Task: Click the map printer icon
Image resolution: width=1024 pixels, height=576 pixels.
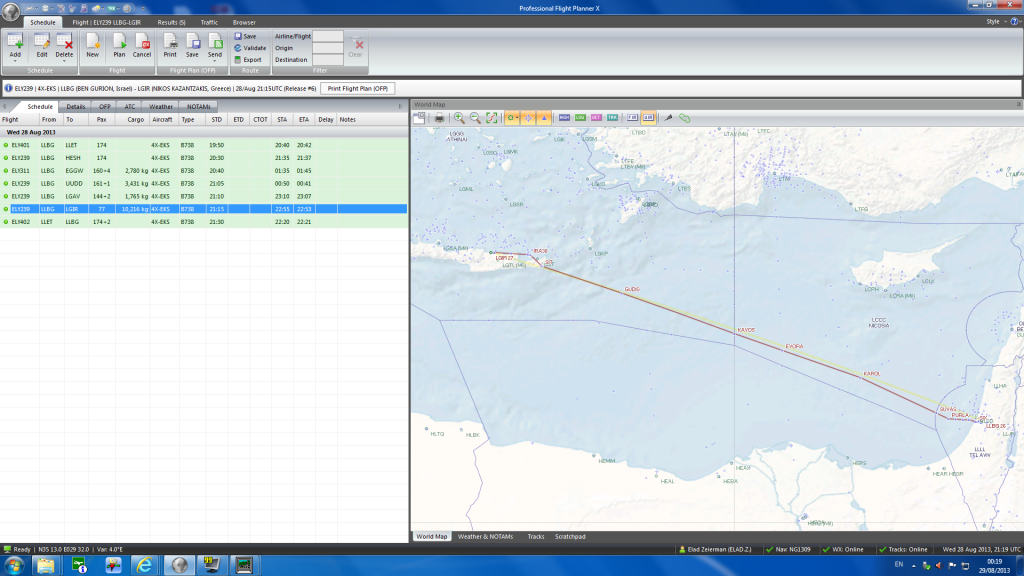Action: click(x=438, y=117)
